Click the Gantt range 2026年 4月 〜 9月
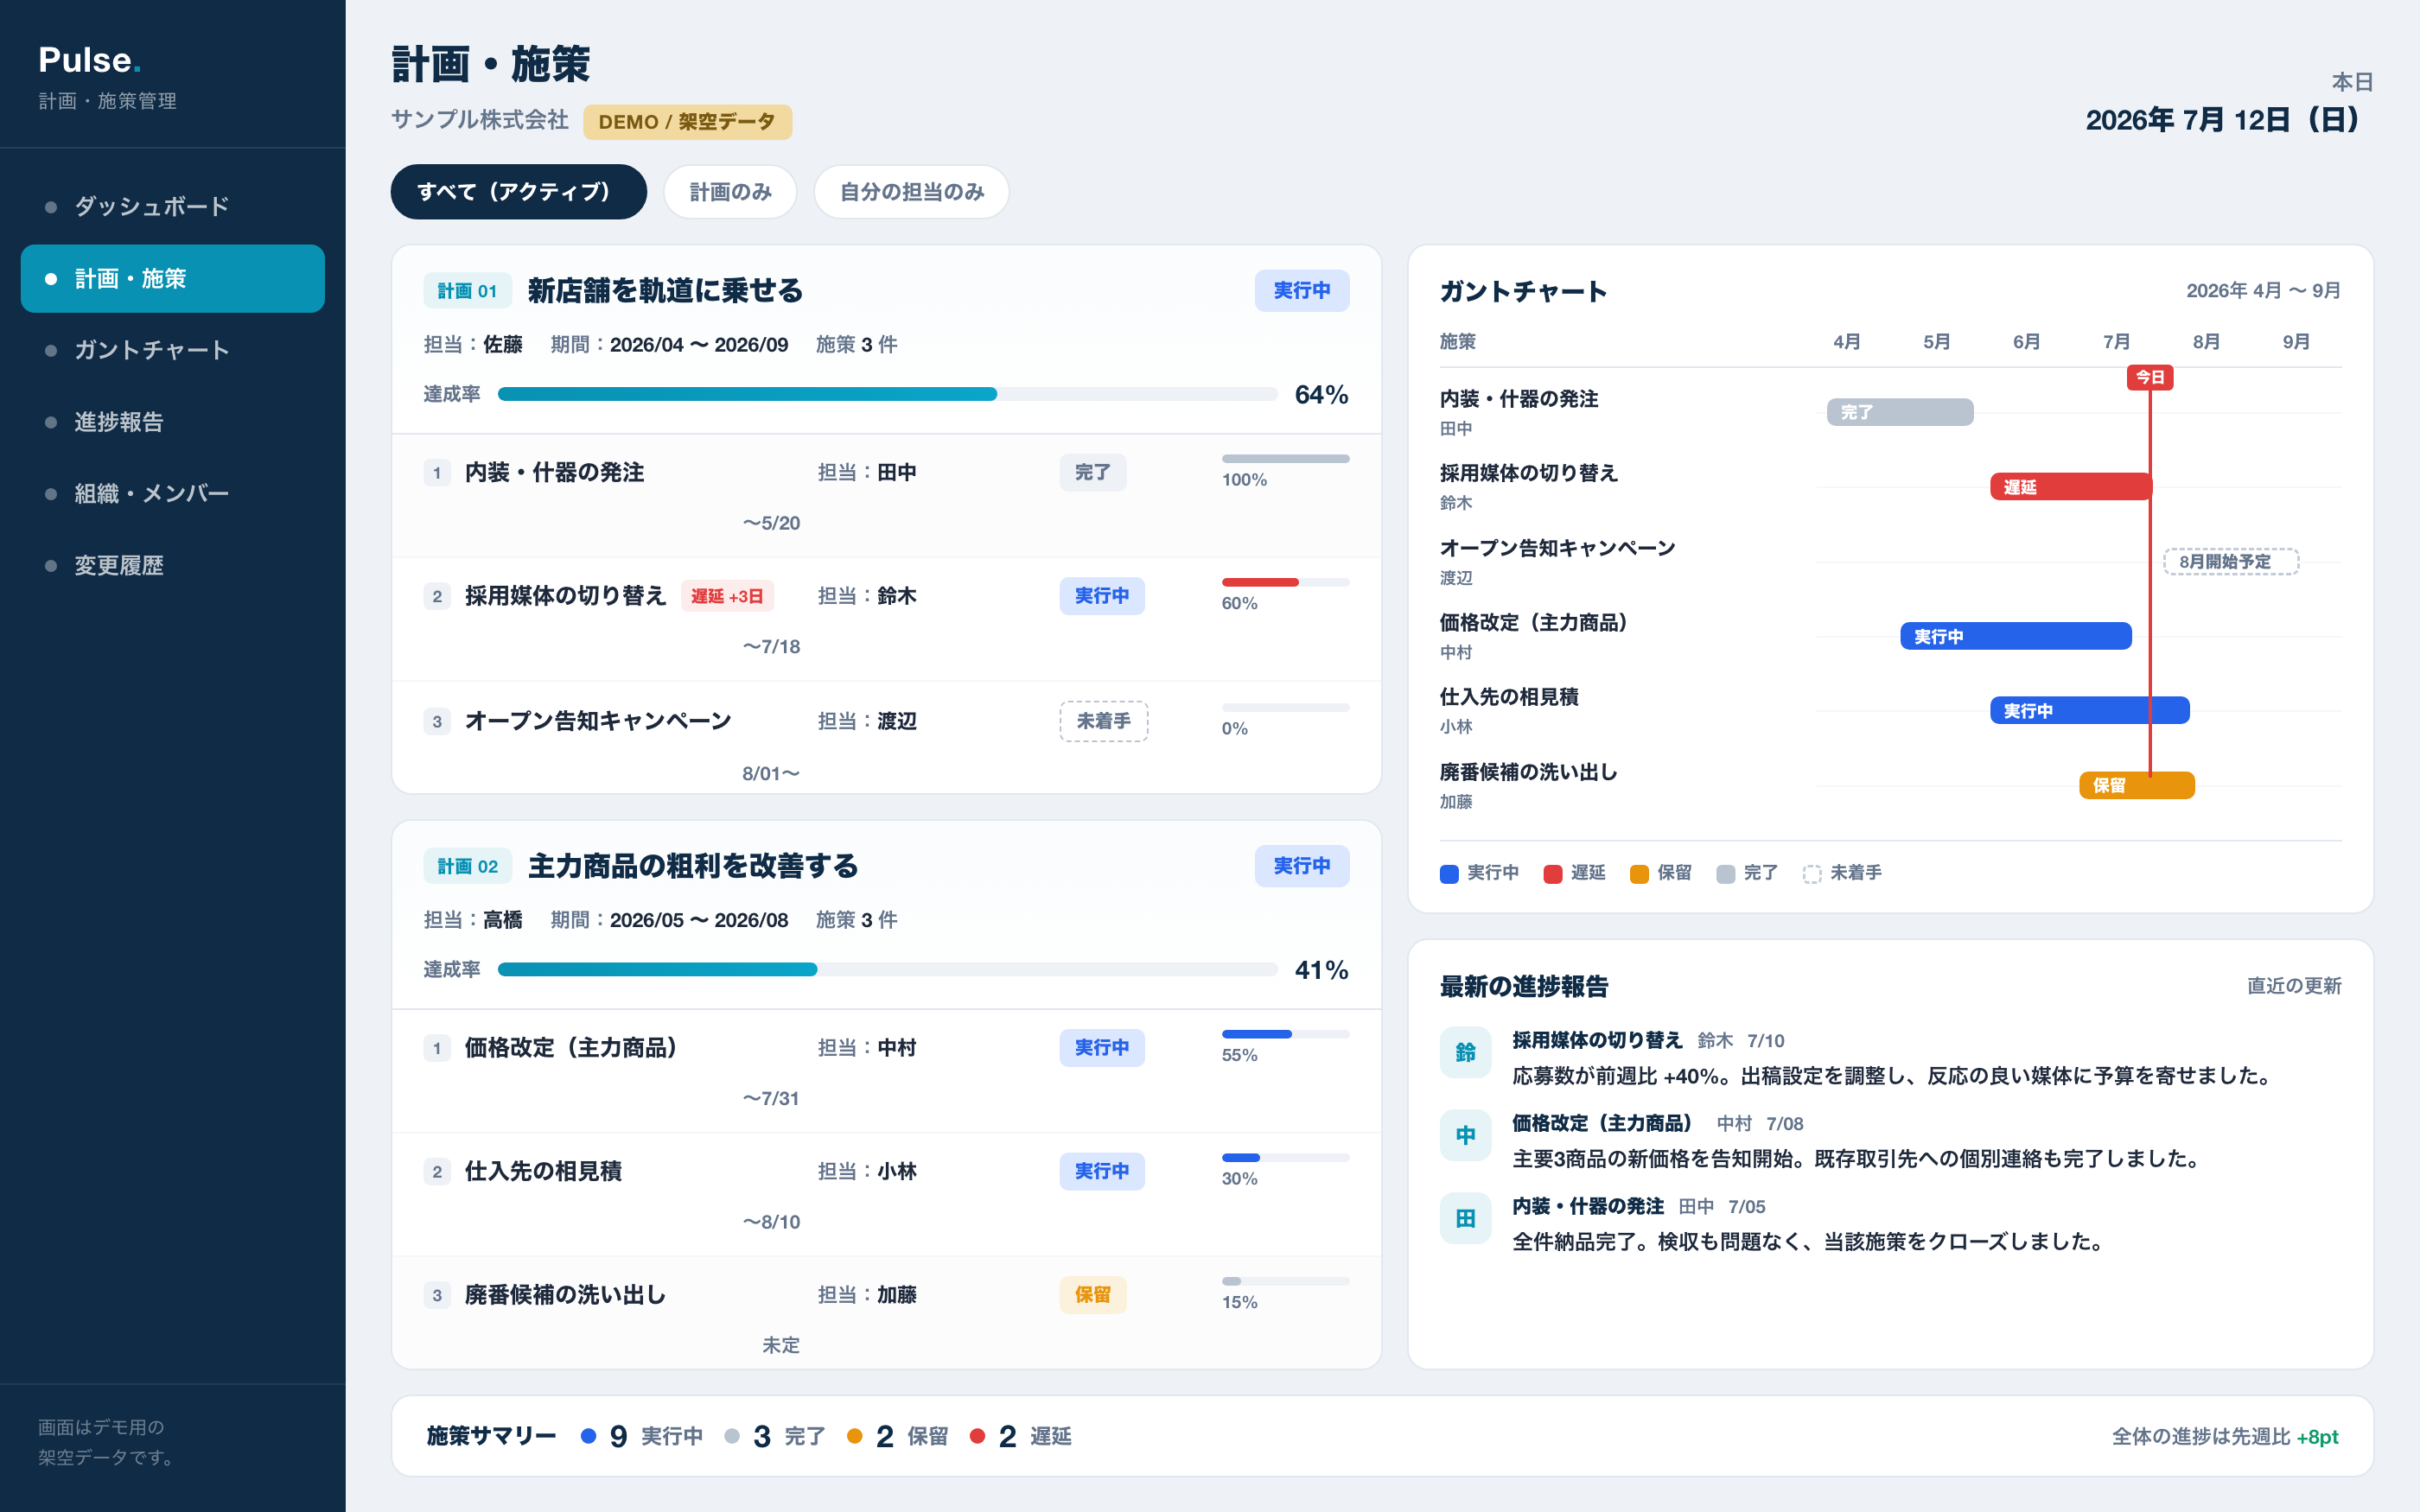2420x1512 pixels. point(2263,291)
